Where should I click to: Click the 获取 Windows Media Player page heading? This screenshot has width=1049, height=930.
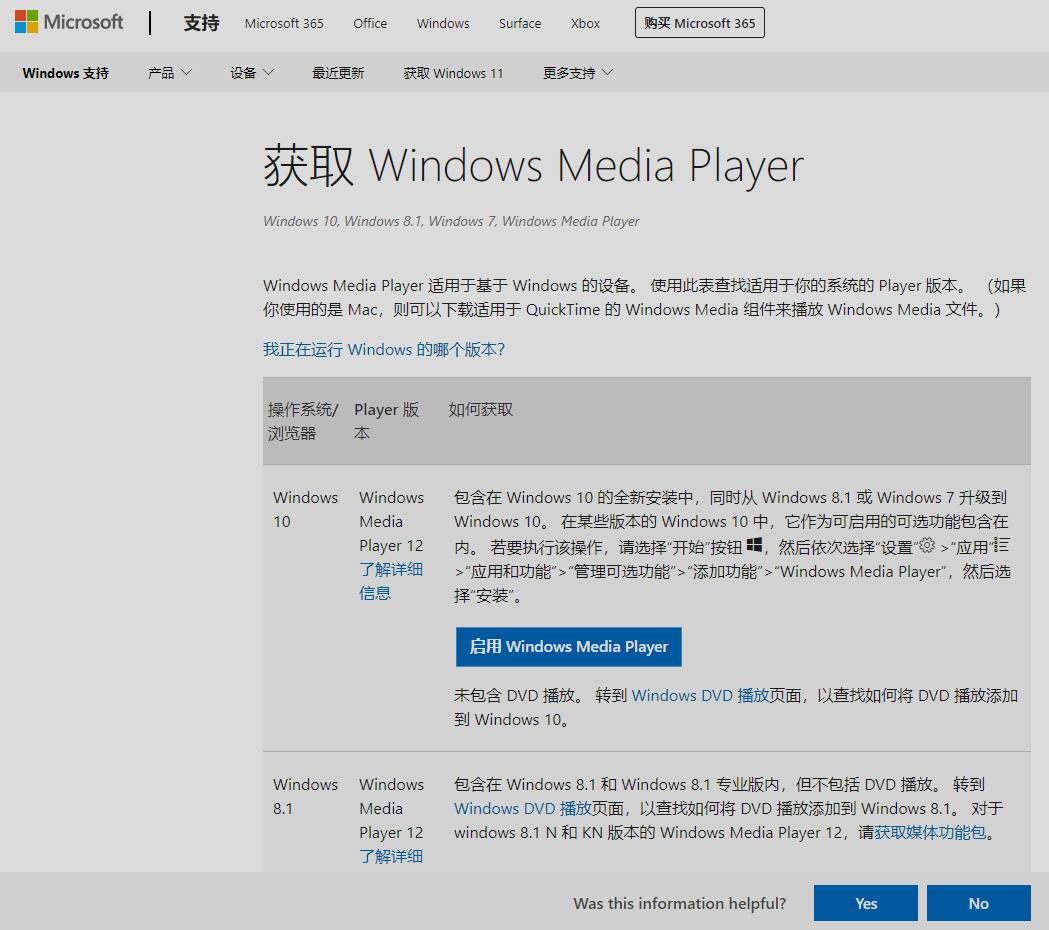(533, 166)
